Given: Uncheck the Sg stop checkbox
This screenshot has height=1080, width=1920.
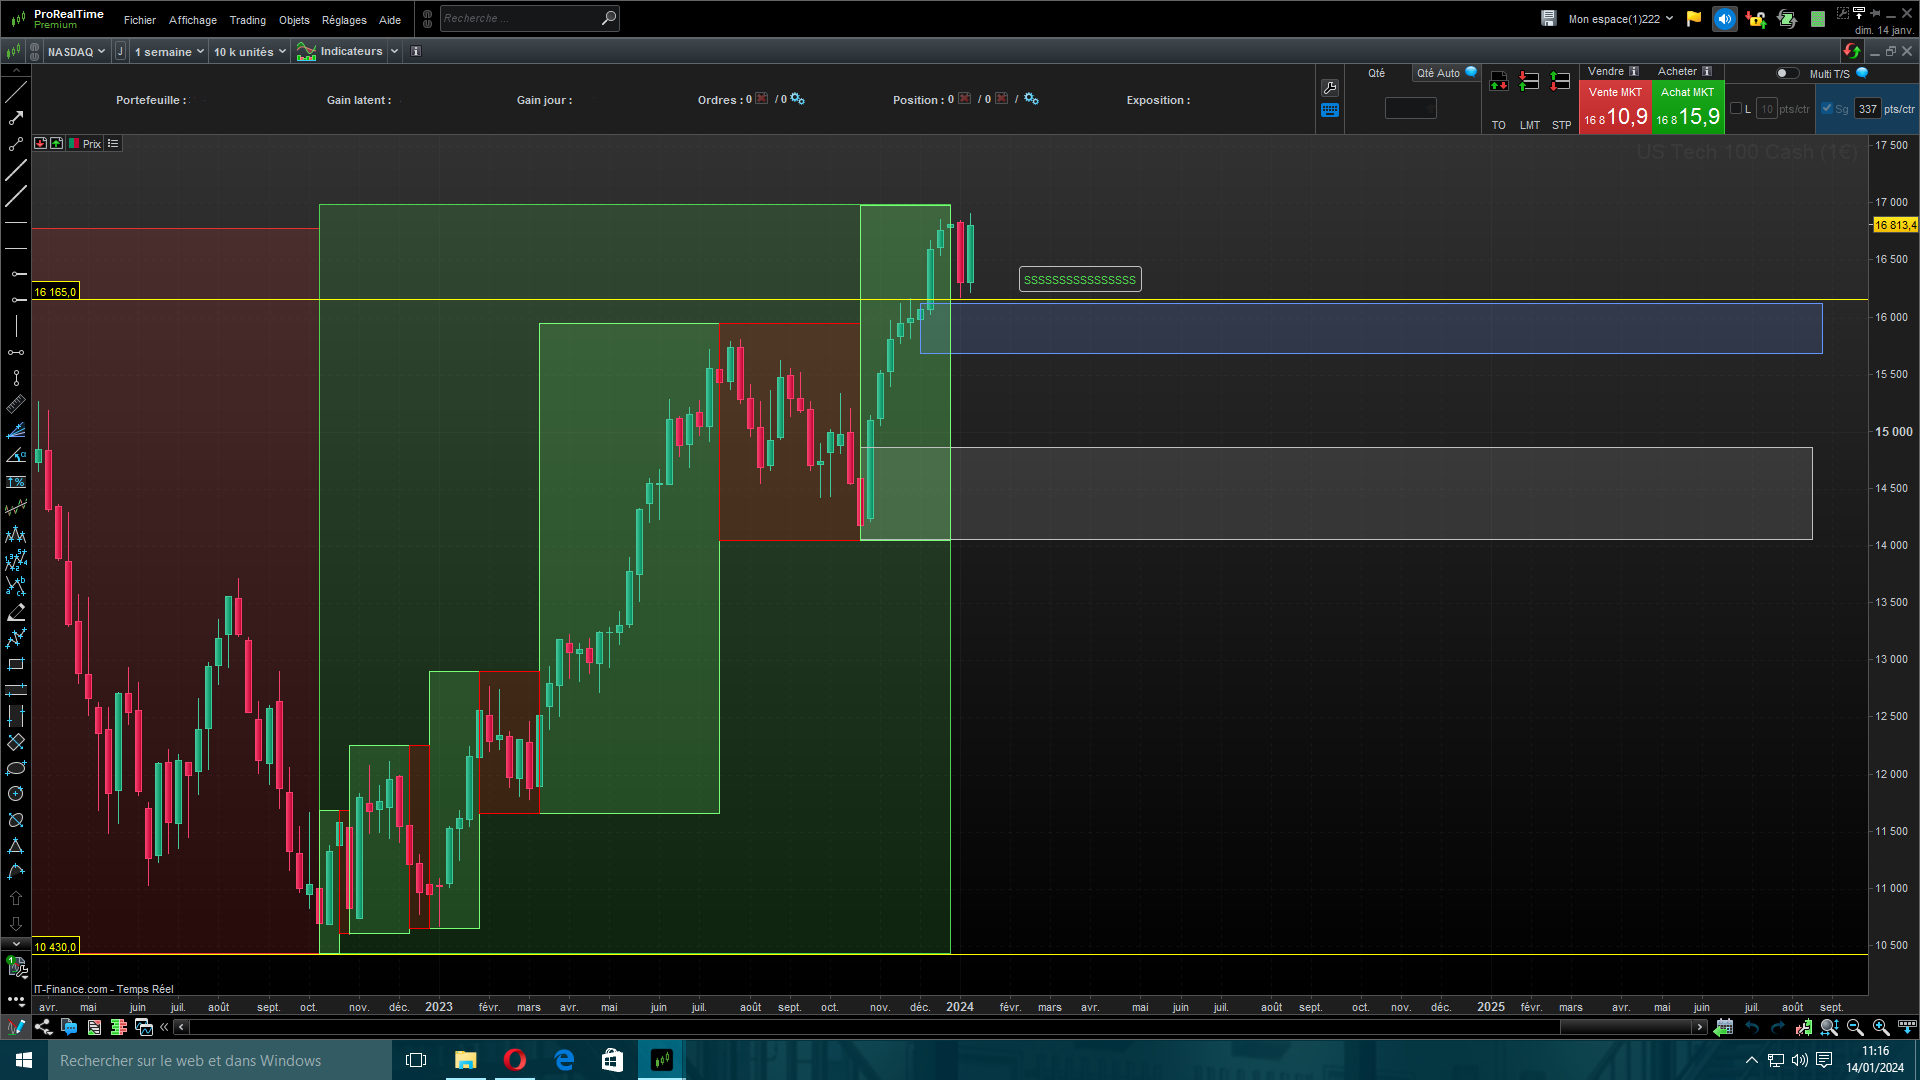Looking at the screenshot, I should click(1827, 109).
